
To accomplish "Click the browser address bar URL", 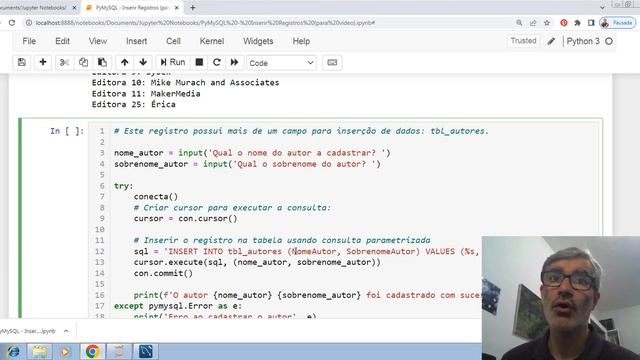I will (204, 23).
